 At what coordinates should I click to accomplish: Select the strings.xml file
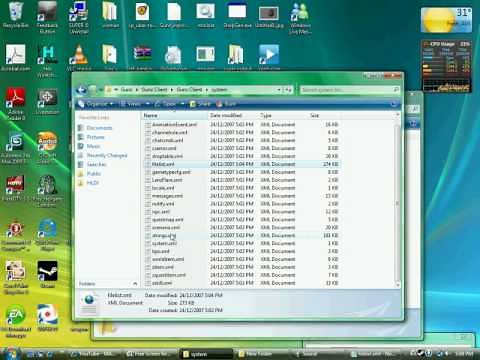pos(242,235)
